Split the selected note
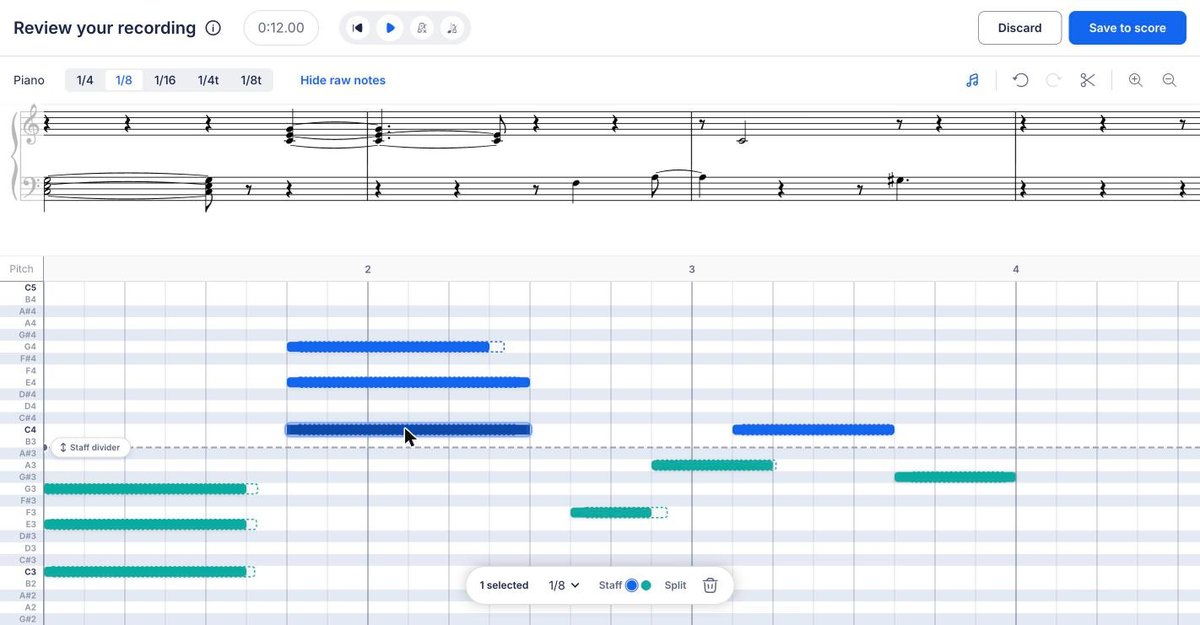Screen dimensions: 1200x625 [x=675, y=585]
